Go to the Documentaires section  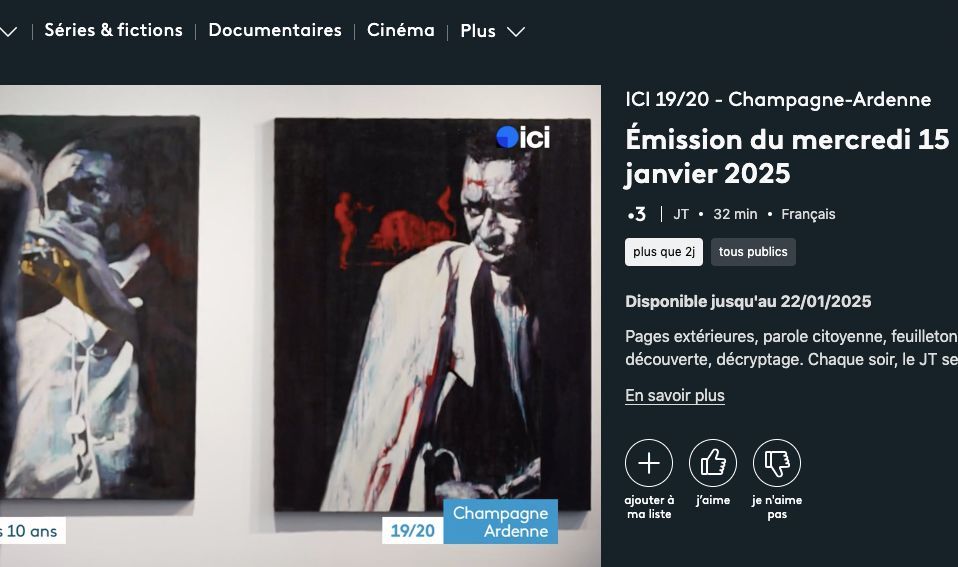(x=275, y=30)
